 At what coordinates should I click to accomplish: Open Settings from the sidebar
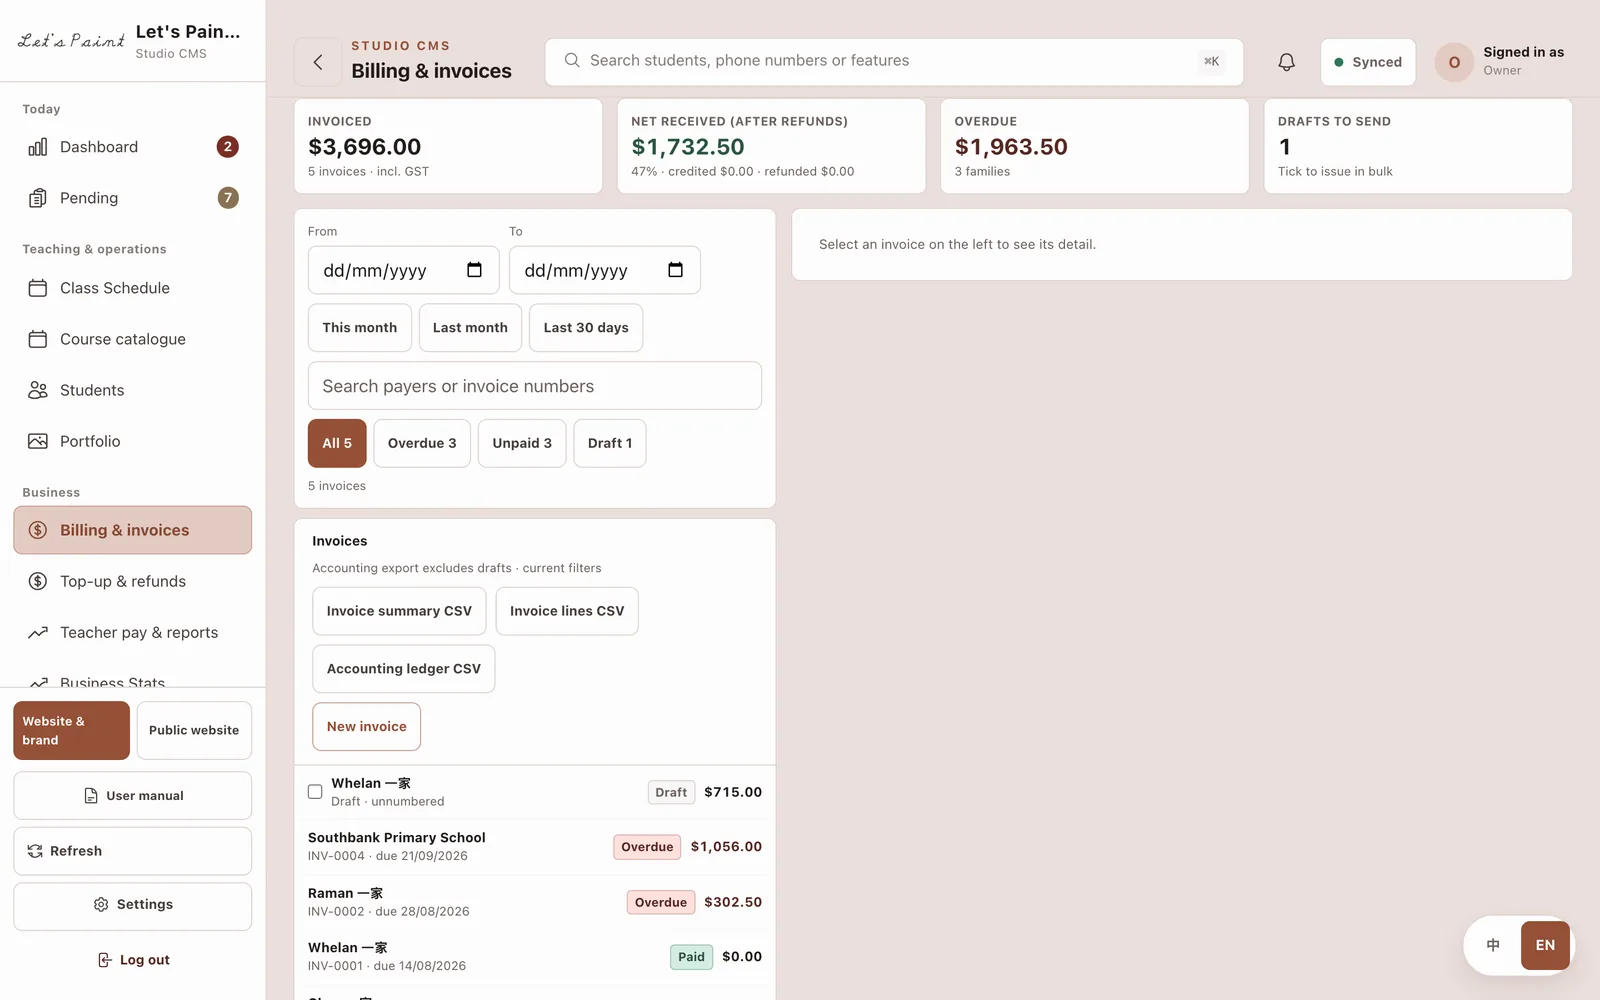[x=133, y=905]
